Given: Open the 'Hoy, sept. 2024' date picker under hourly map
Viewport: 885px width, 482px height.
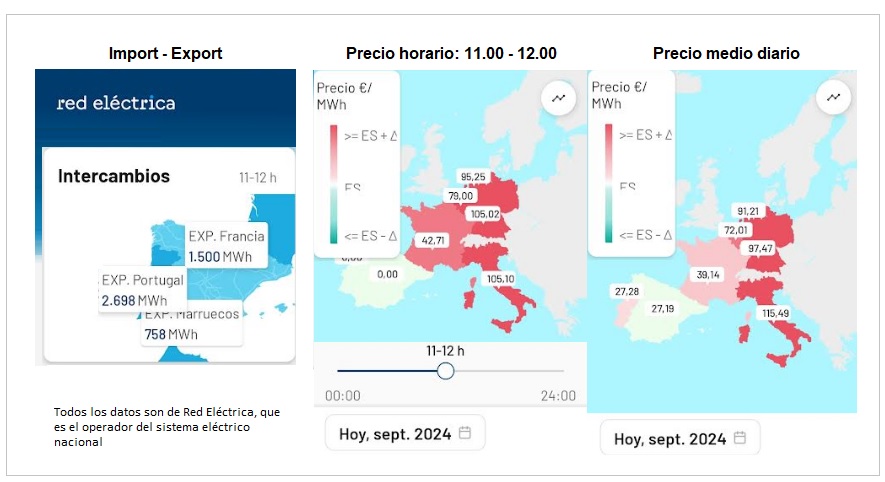Looking at the screenshot, I should tap(405, 433).
